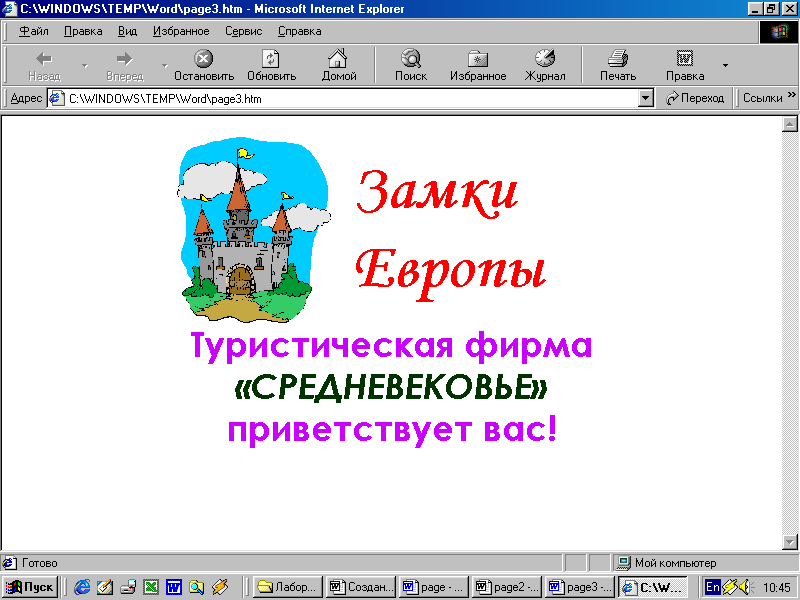Open the Журнал history pane
This screenshot has width=800, height=600.
tap(545, 65)
